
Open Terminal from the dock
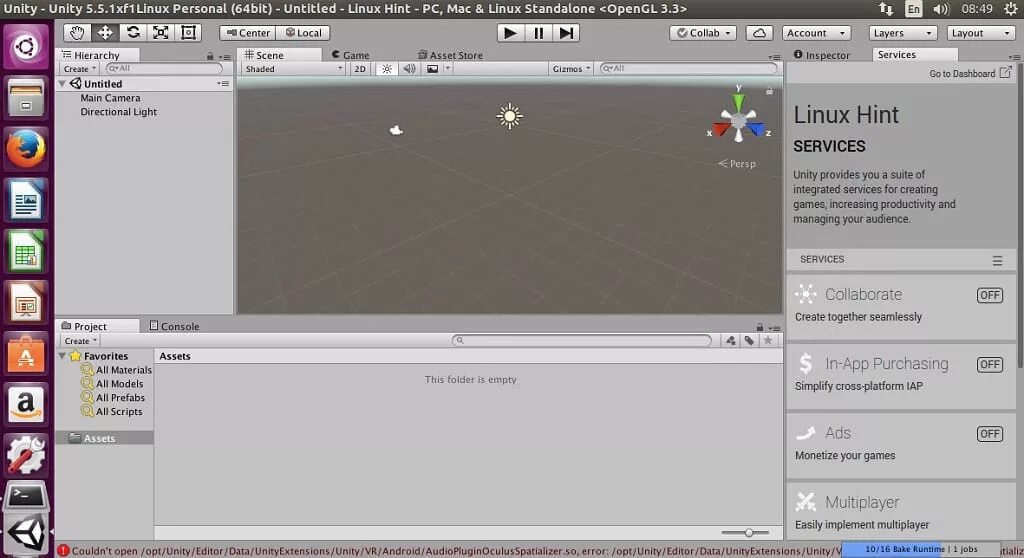coord(26,497)
